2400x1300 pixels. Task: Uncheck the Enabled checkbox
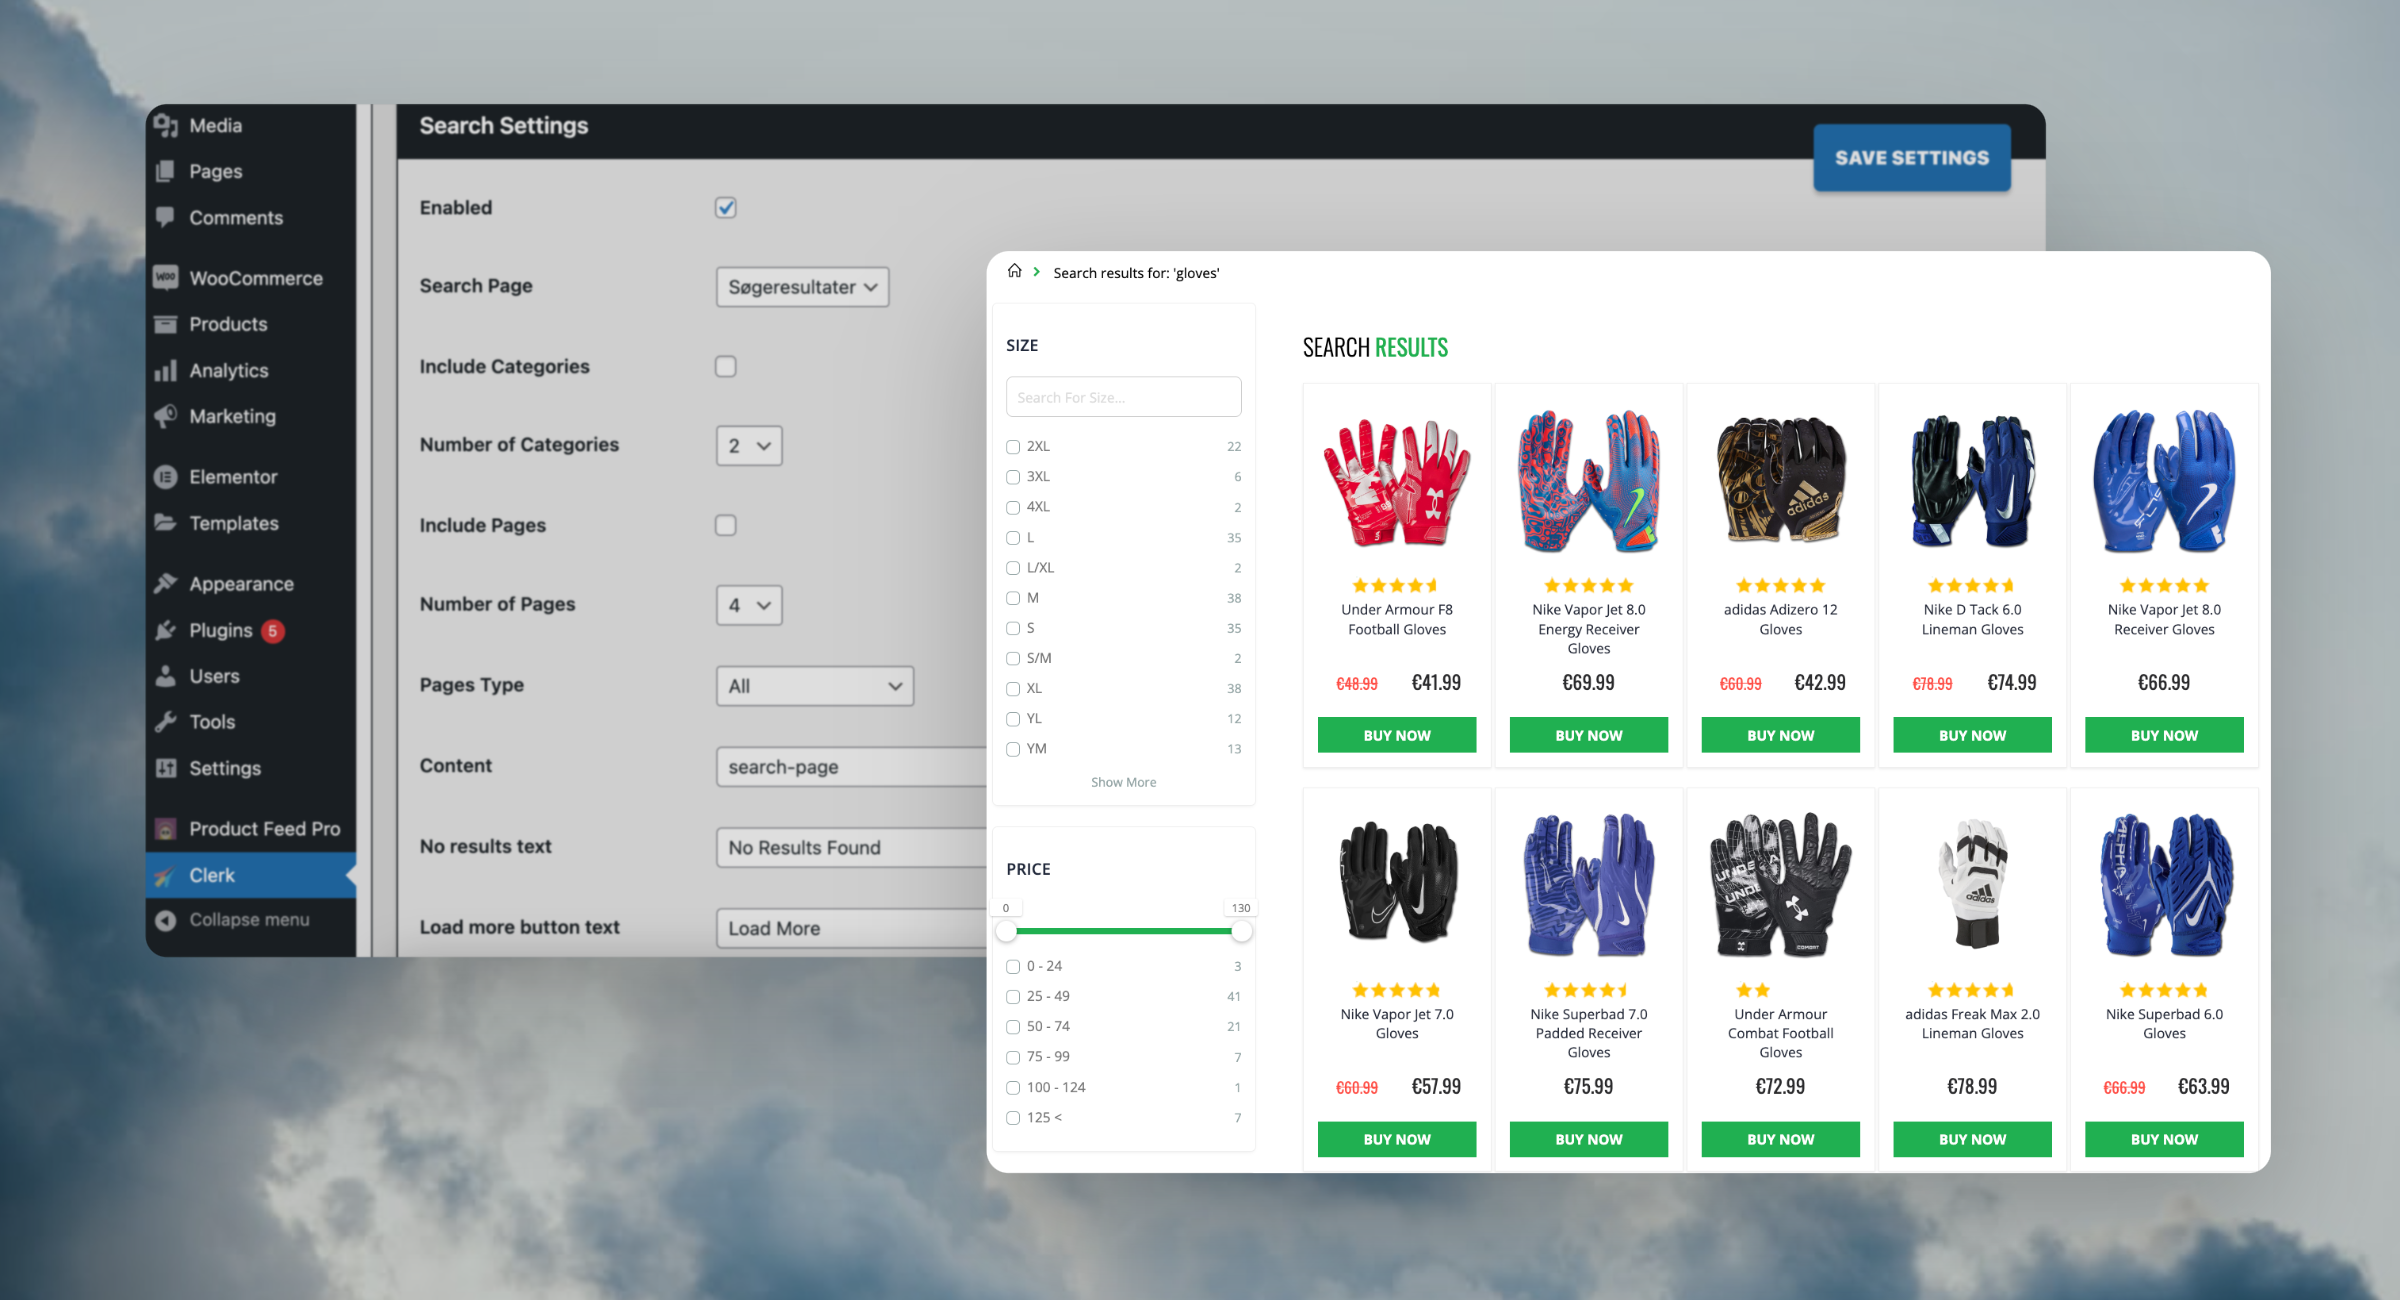(726, 207)
